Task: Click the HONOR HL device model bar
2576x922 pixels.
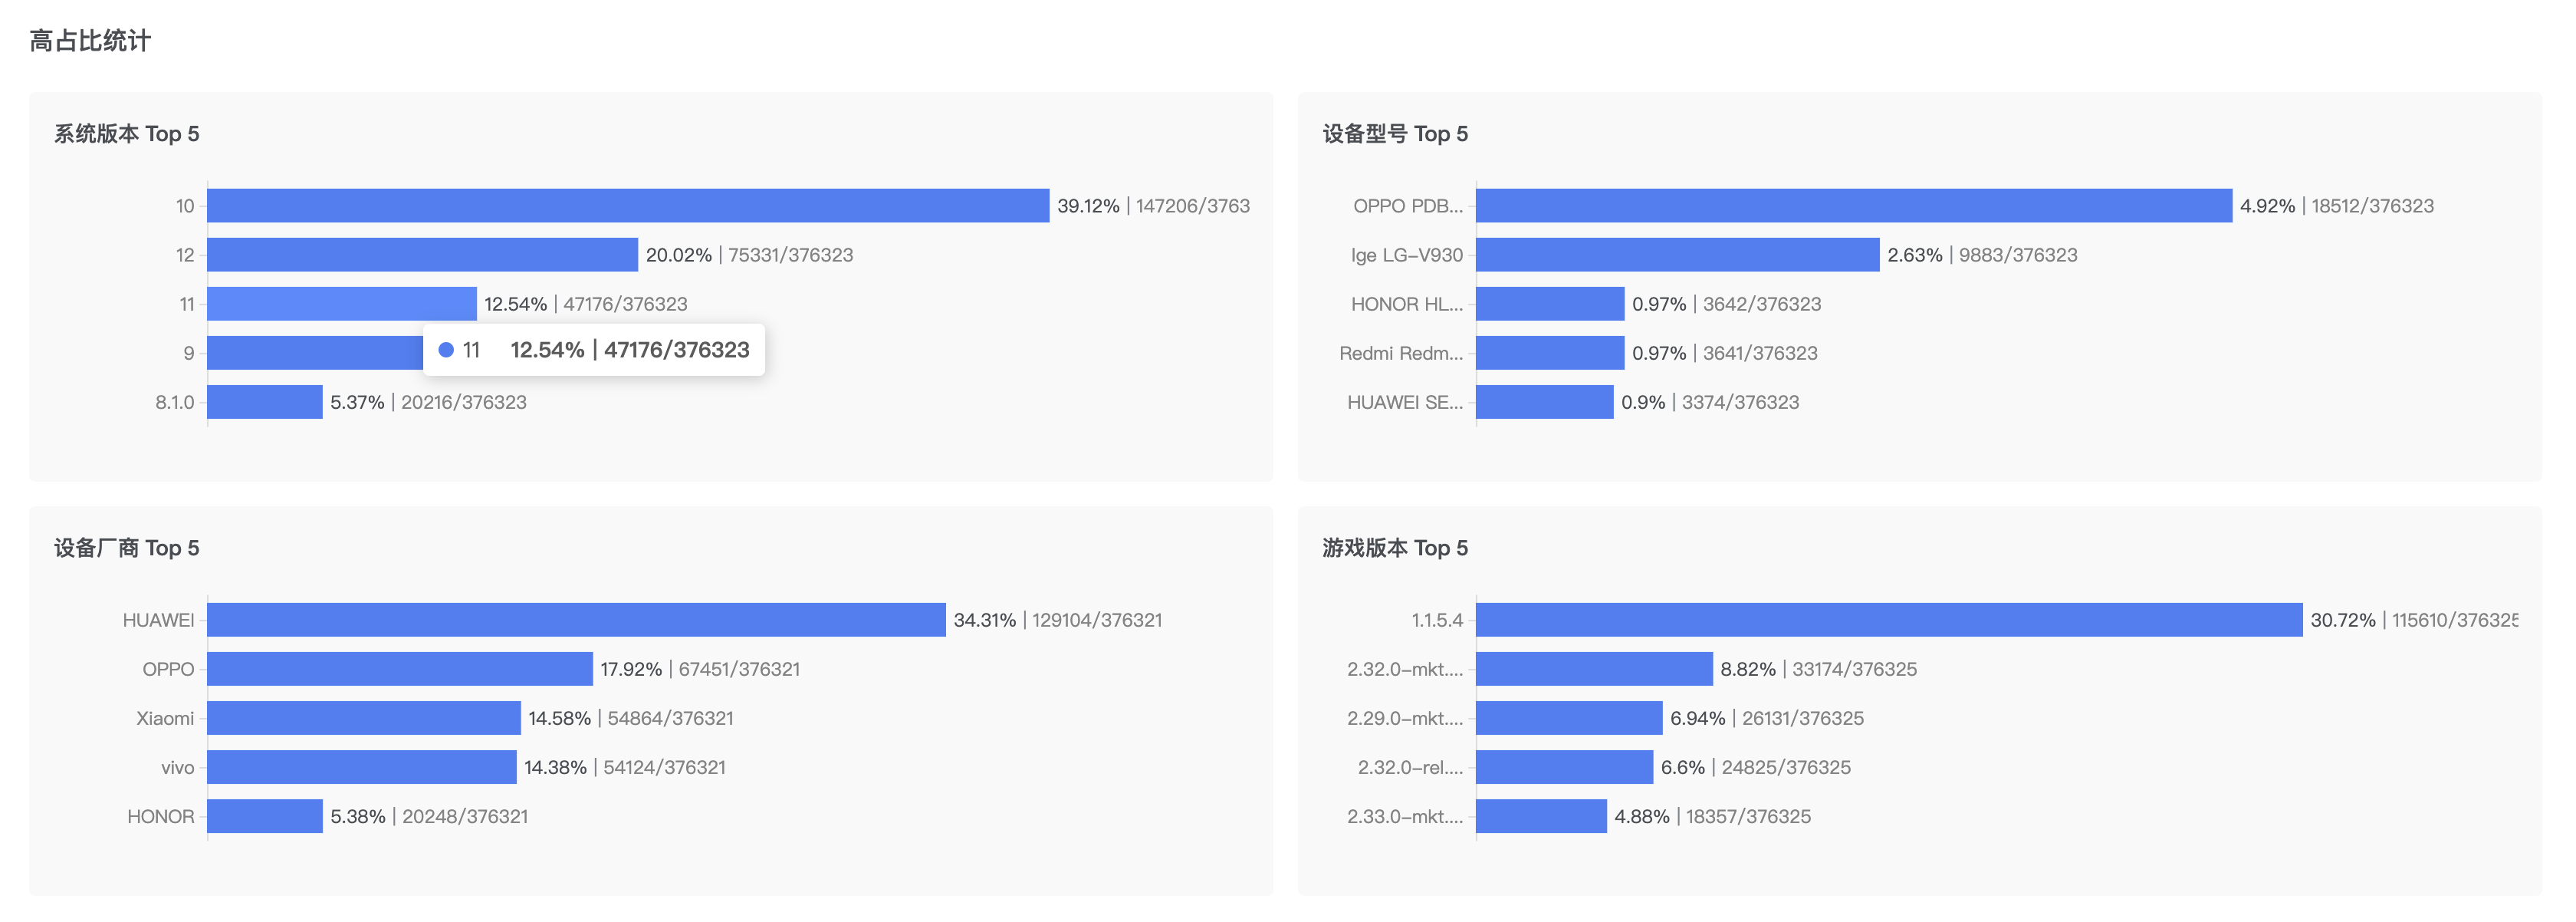Action: coord(1549,303)
